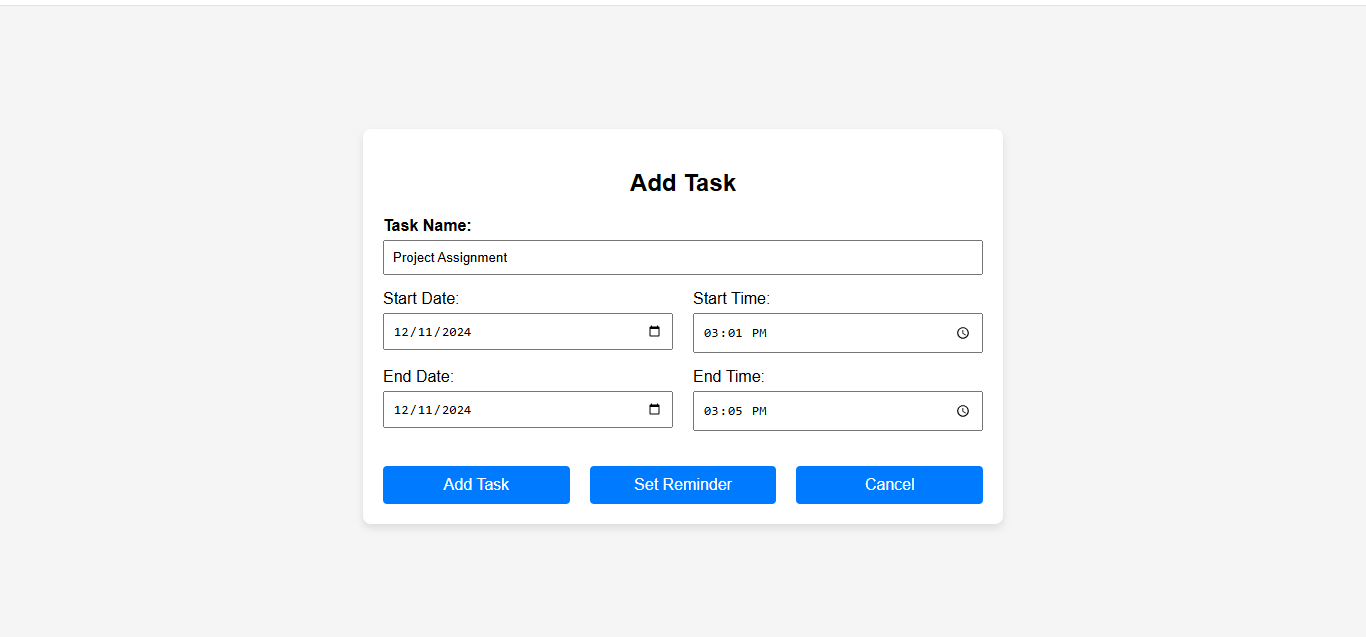Click the End Time clock icon

(963, 411)
